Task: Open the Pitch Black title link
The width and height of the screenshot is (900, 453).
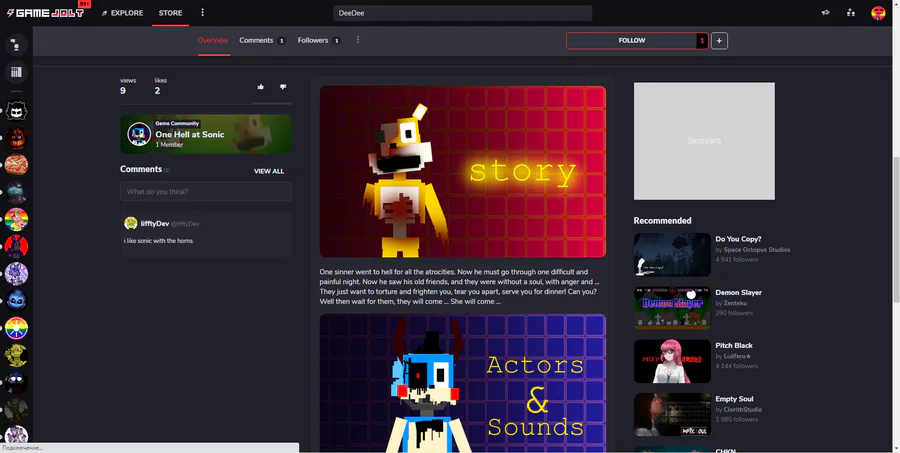Action: [734, 346]
